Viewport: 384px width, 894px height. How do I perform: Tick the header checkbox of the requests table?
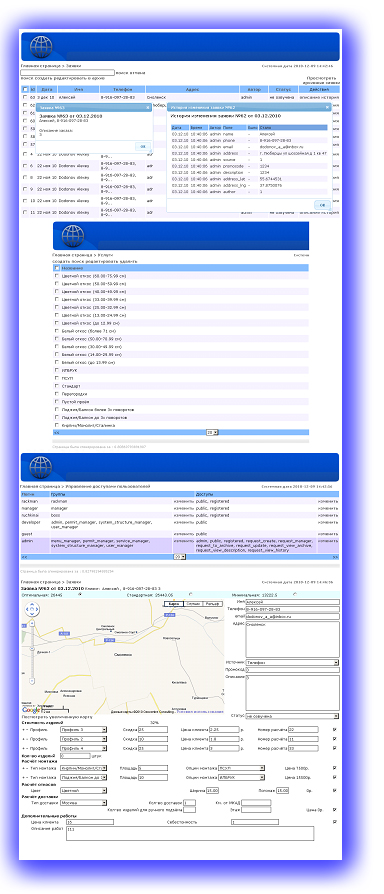(x=24, y=90)
